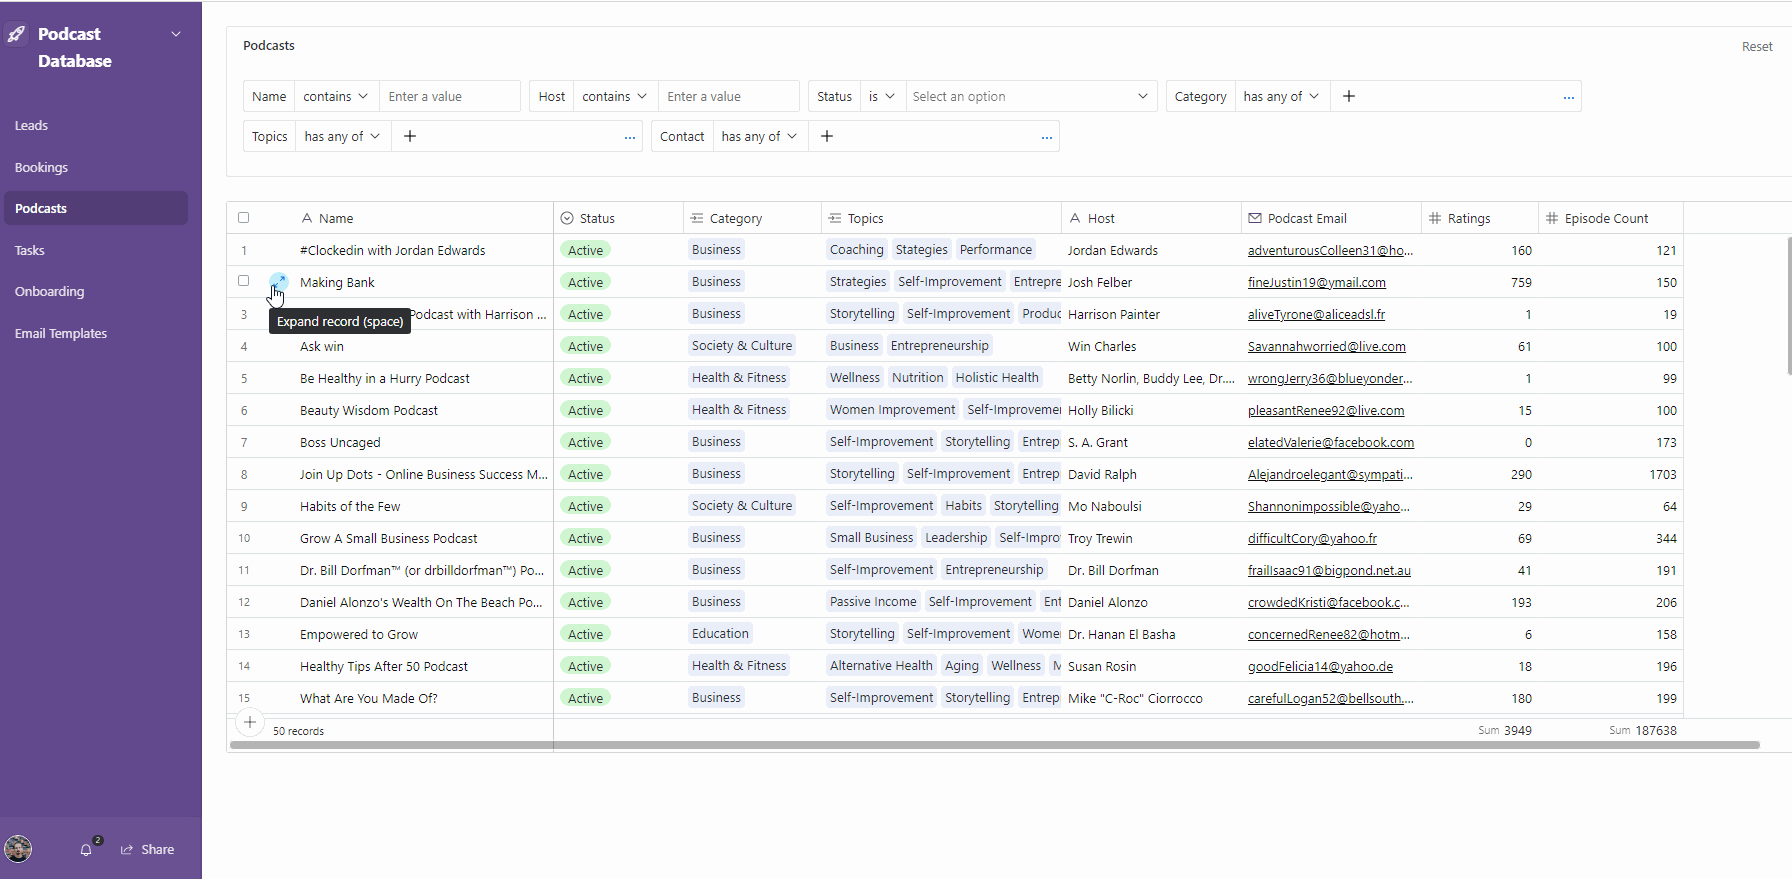Image resolution: width=1792 pixels, height=879 pixels.
Task: Click the notification bell icon
Action: 86,849
